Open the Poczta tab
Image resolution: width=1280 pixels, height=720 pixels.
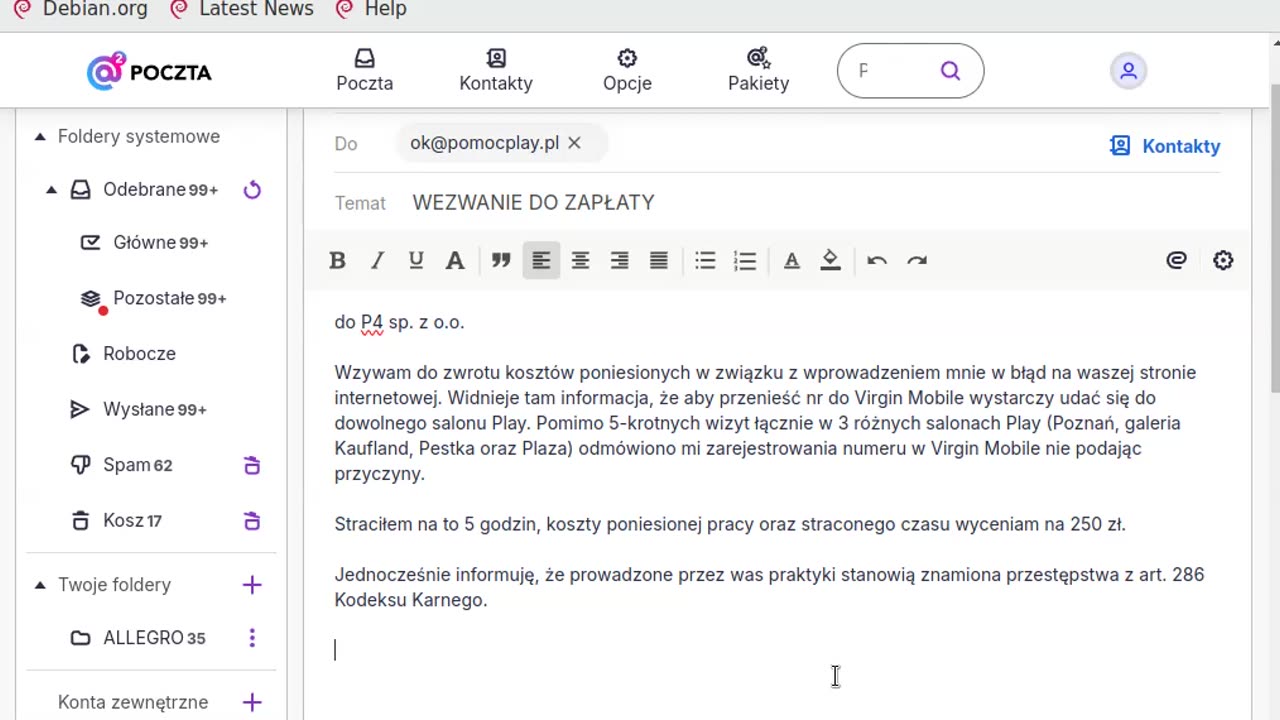point(364,71)
